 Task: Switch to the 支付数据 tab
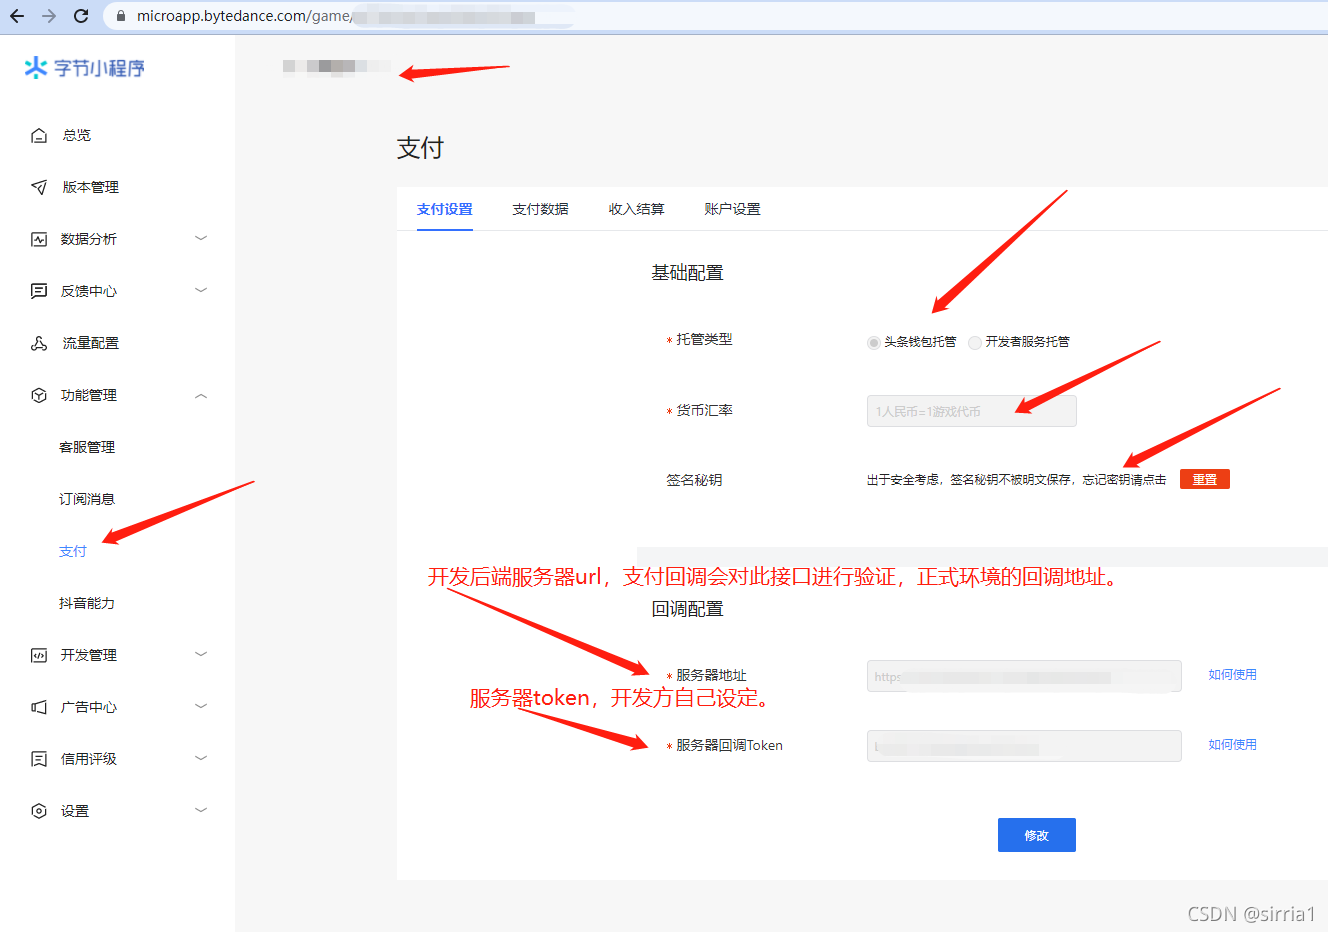[x=541, y=209]
